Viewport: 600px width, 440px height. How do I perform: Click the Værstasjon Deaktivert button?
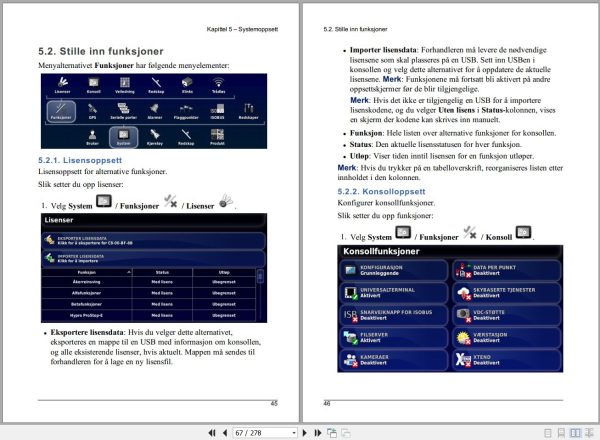pos(507,337)
